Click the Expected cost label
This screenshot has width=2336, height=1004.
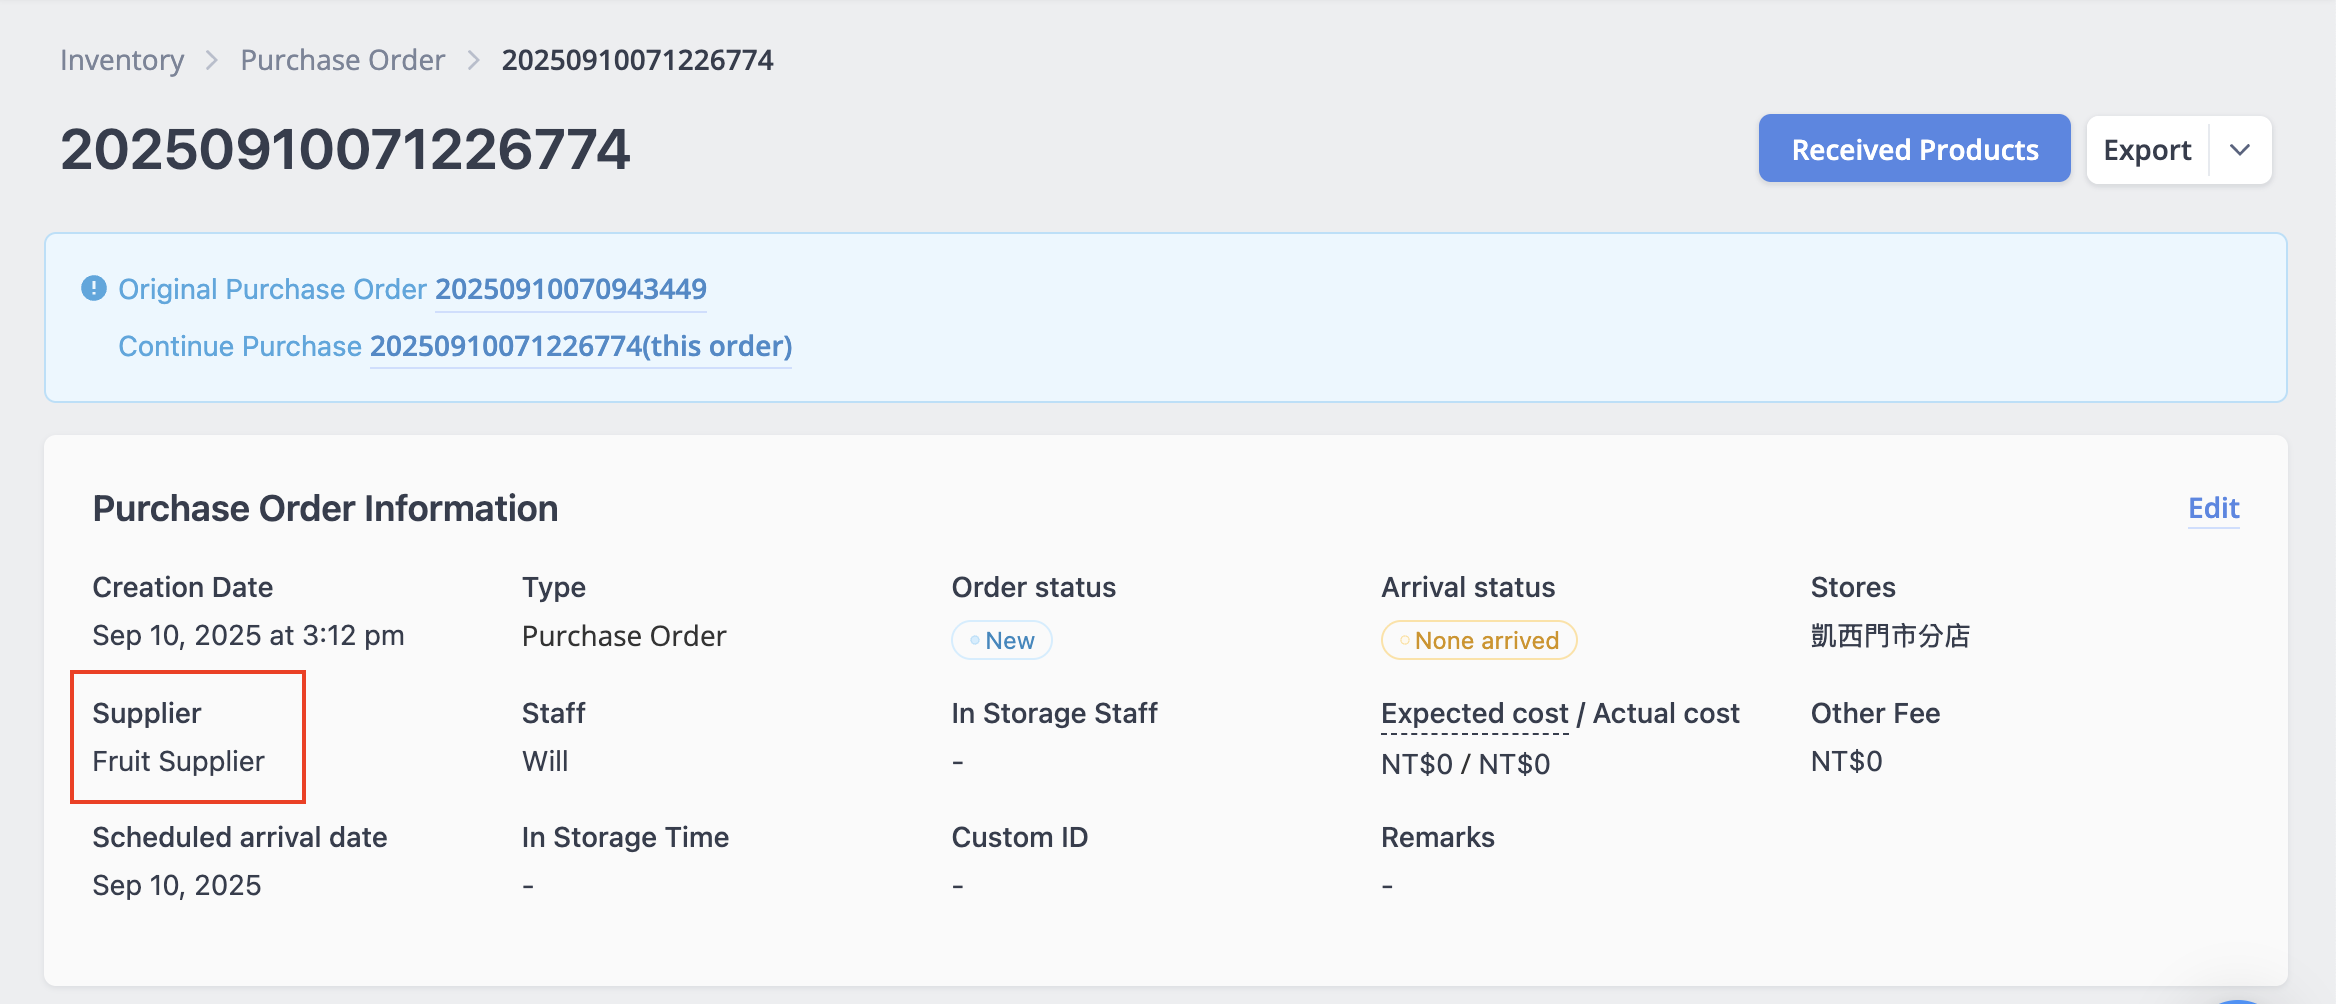1475,713
